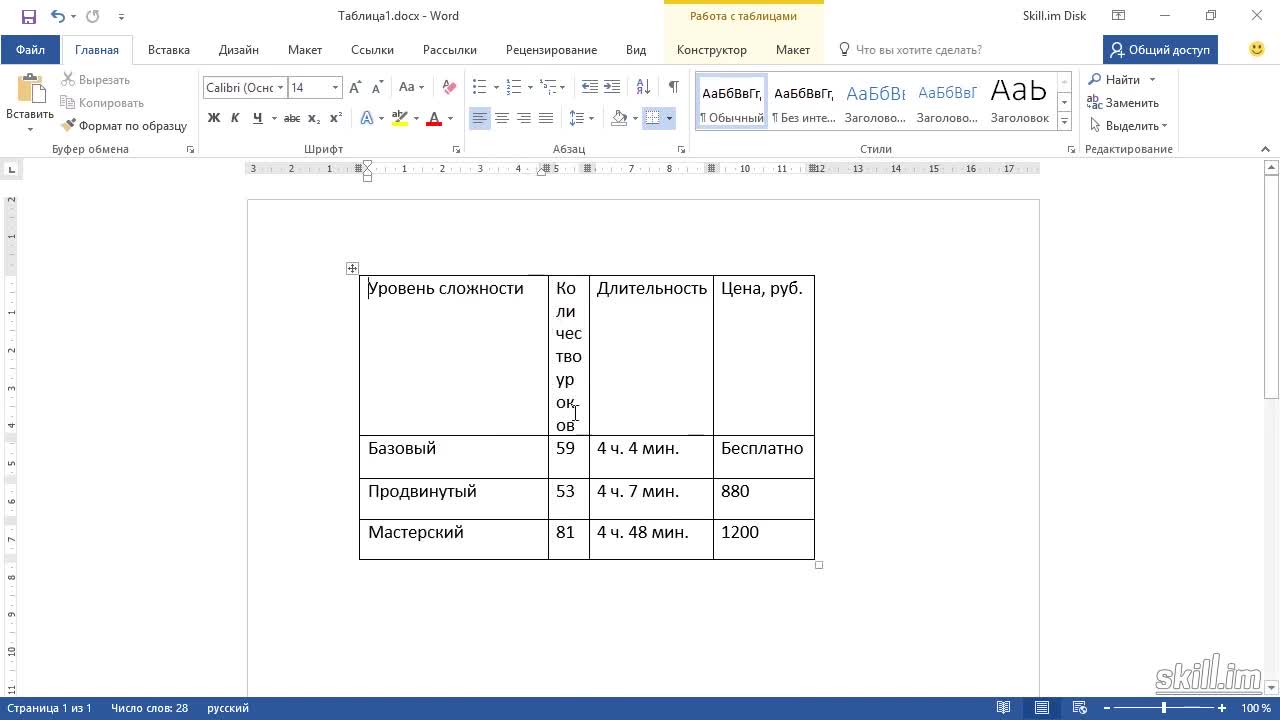Switch to the Рецензирование tab
This screenshot has width=1280, height=720.
[551, 49]
